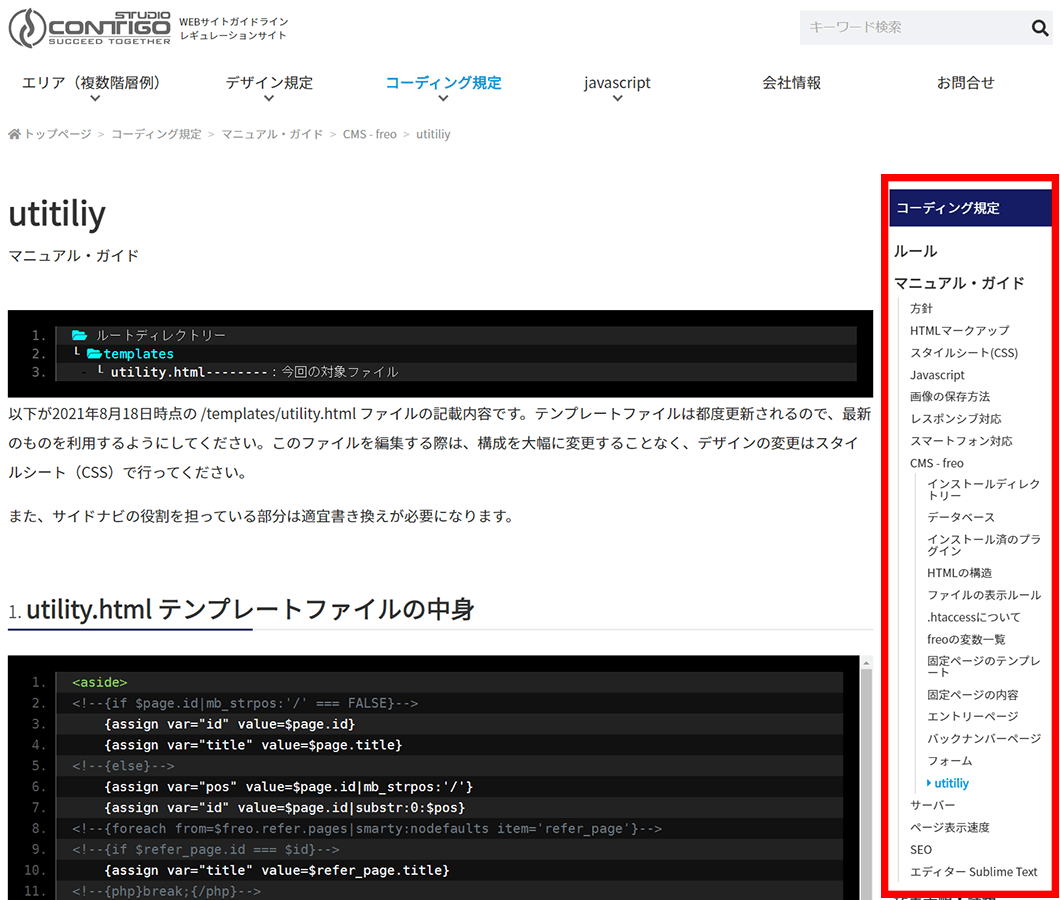The width and height of the screenshot is (1060, 900).
Task: Open freoの変数一覧 in sidebar
Action: coord(966,640)
